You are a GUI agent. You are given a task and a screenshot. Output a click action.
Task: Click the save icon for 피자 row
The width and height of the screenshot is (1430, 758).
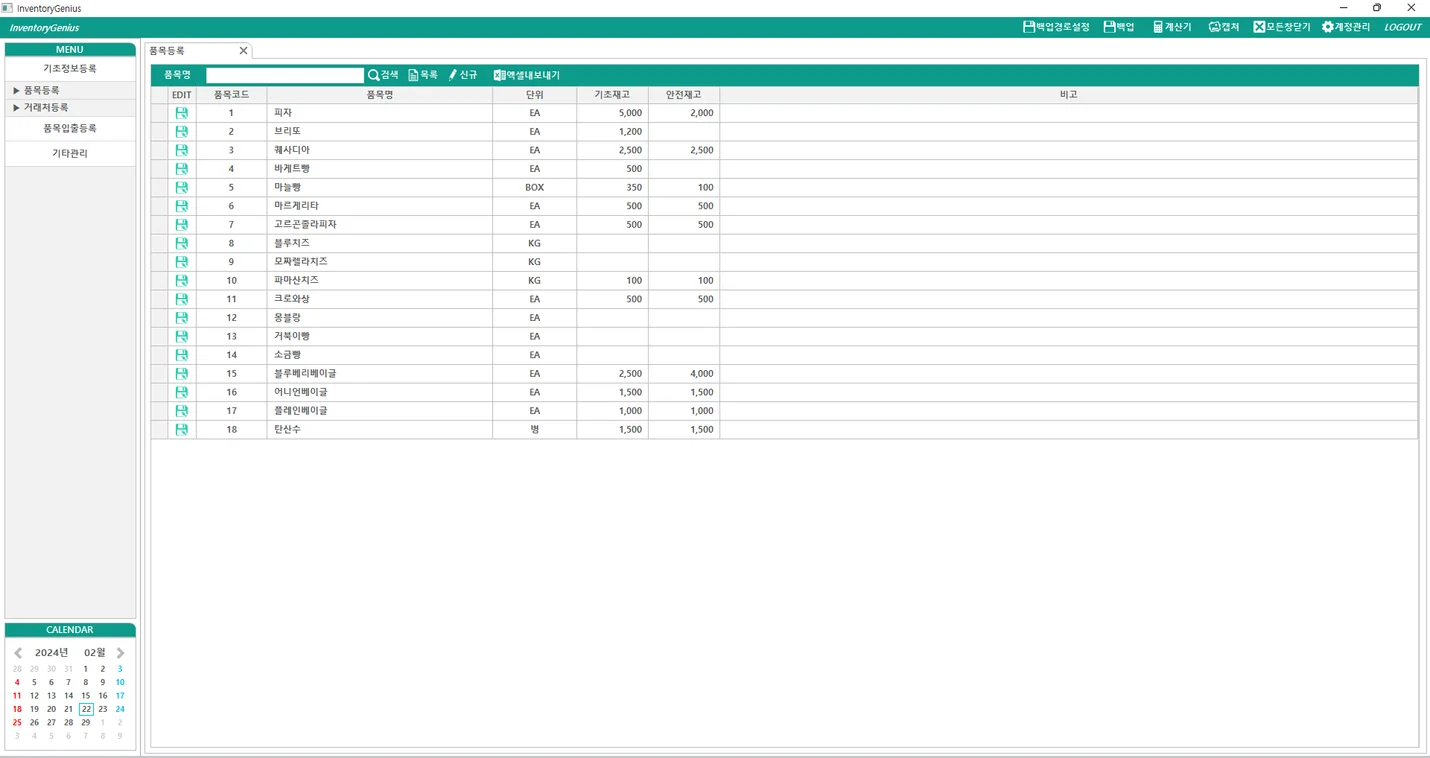click(x=182, y=113)
